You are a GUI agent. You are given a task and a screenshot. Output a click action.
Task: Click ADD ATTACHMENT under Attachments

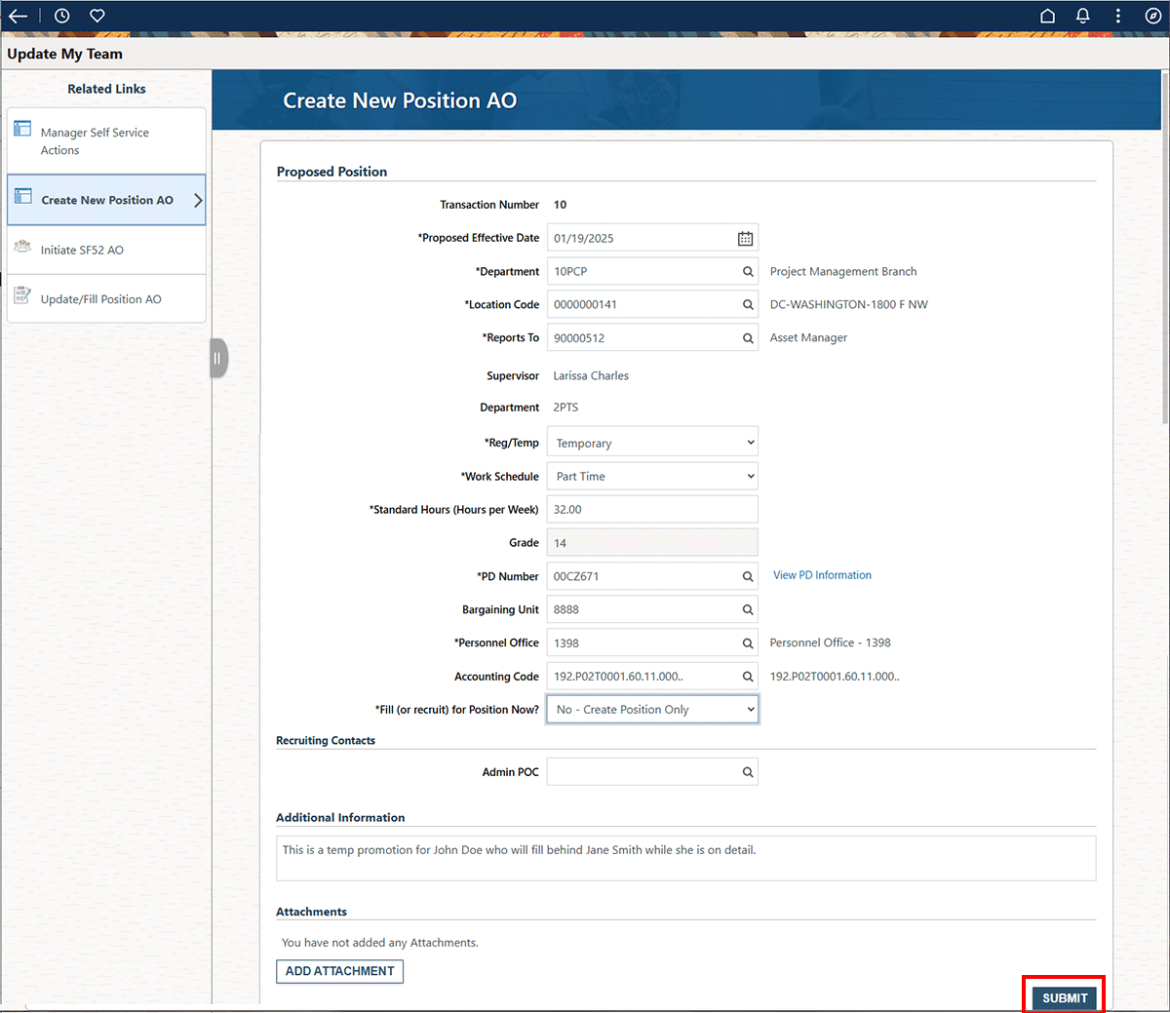339,971
